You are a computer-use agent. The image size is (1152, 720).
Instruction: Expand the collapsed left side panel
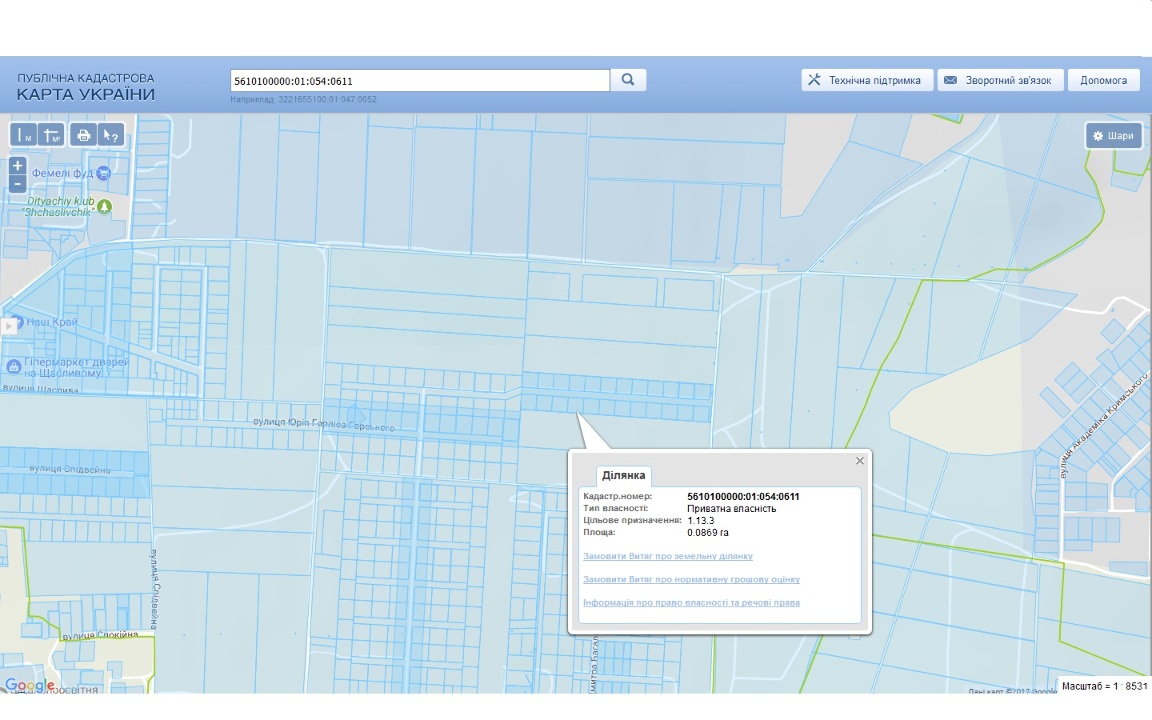pyautogui.click(x=8, y=325)
